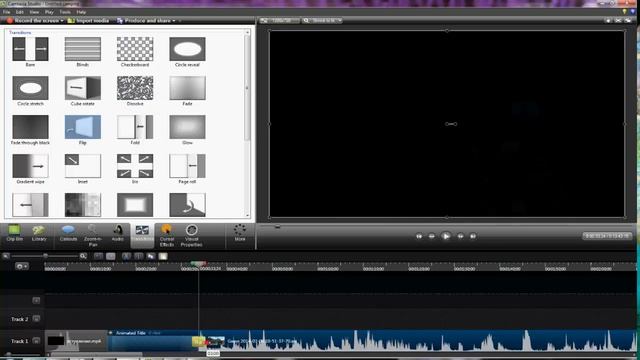Pick the Fade transition

click(187, 88)
